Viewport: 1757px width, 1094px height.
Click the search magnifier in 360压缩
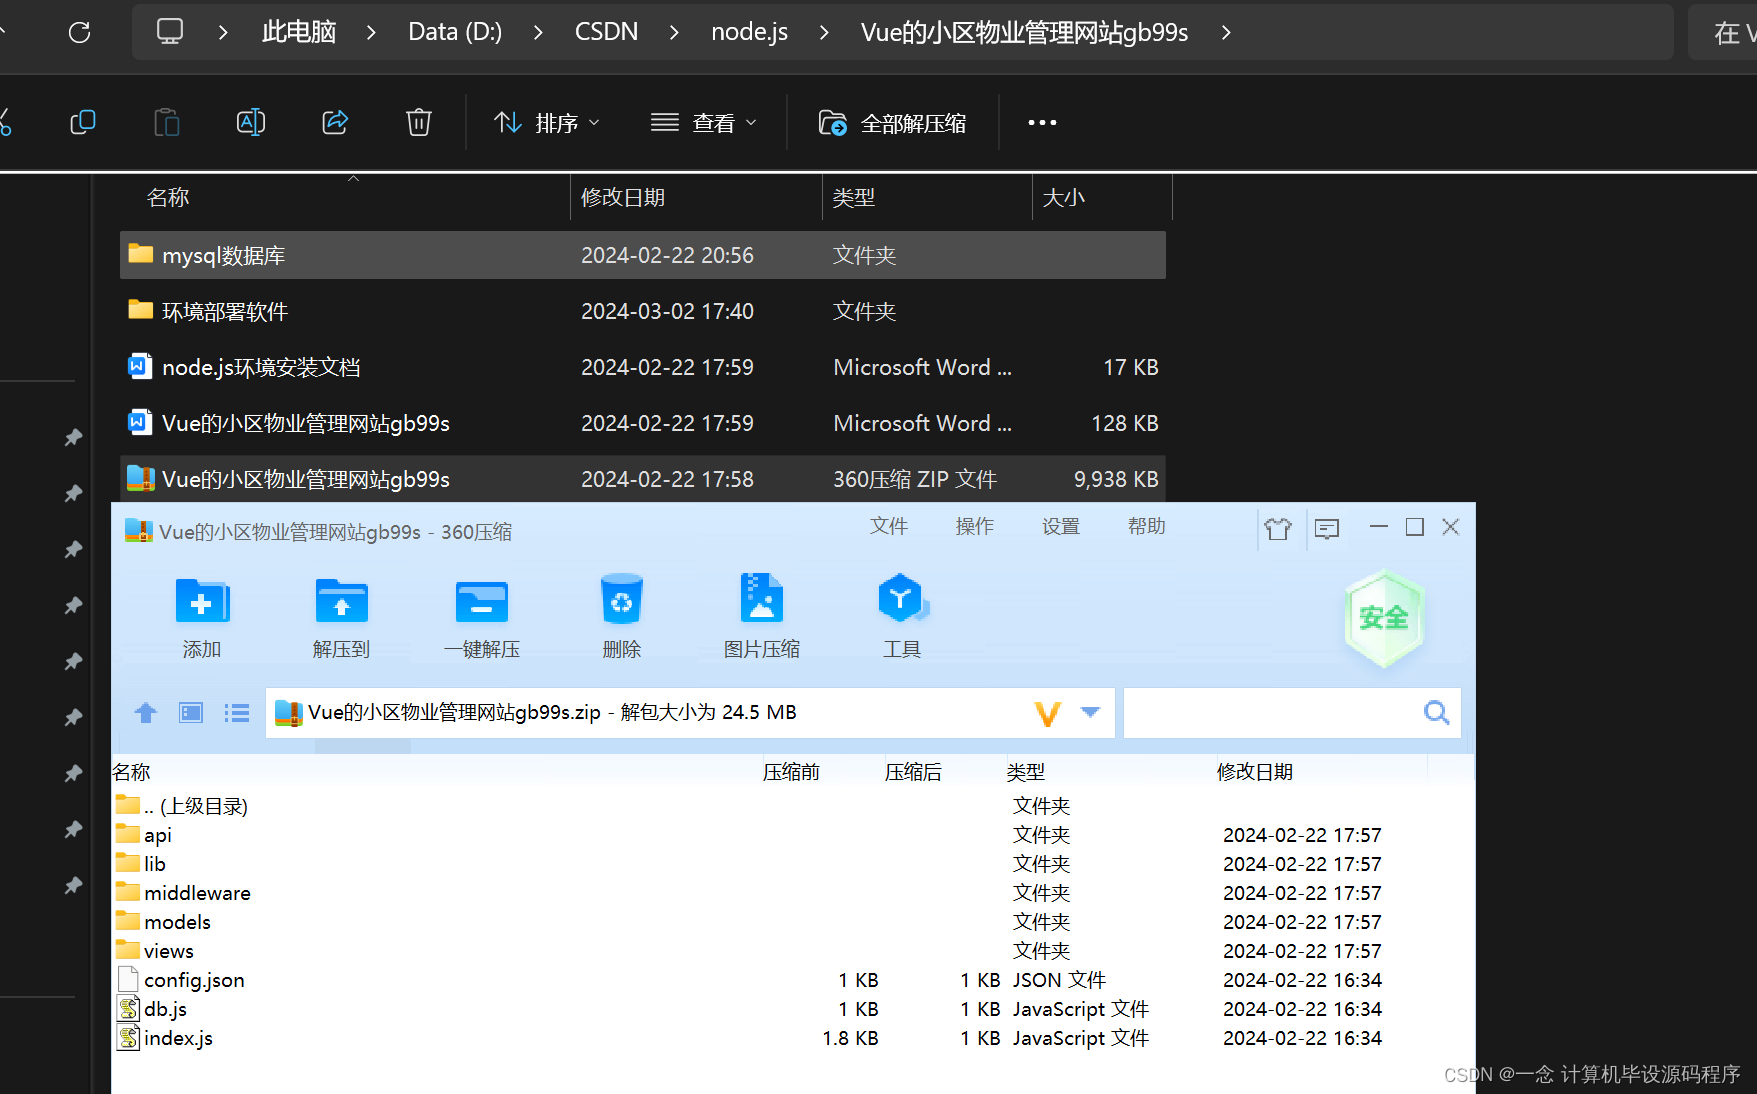click(1436, 712)
